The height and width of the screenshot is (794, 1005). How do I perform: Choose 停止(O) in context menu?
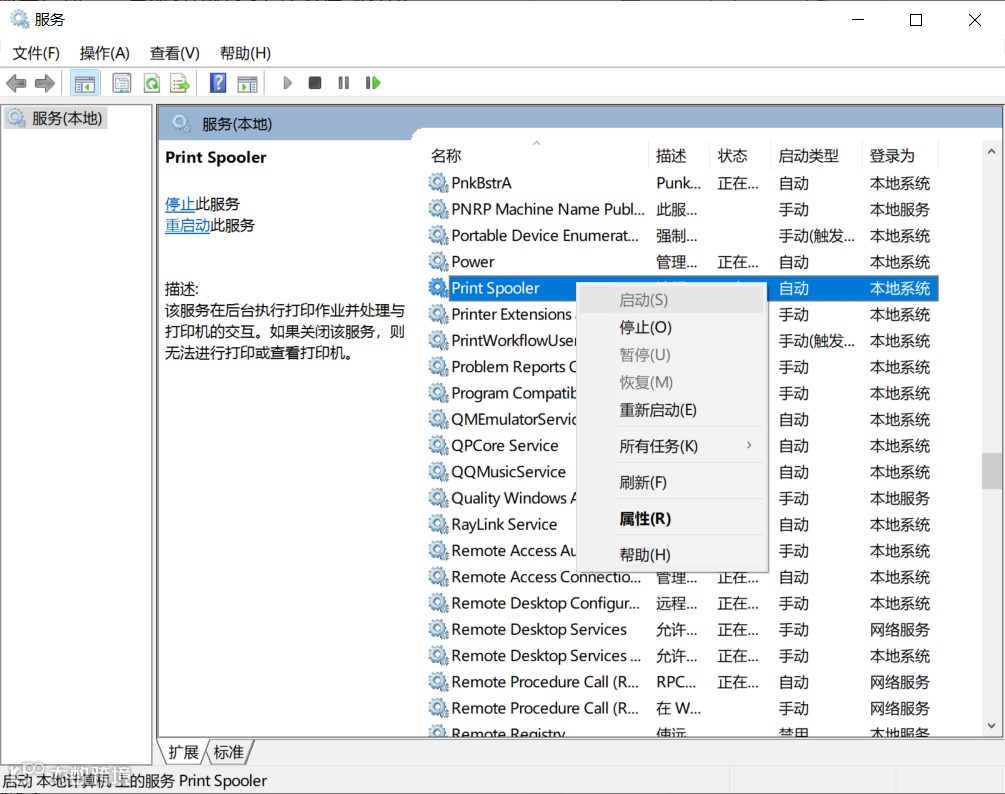(672, 327)
